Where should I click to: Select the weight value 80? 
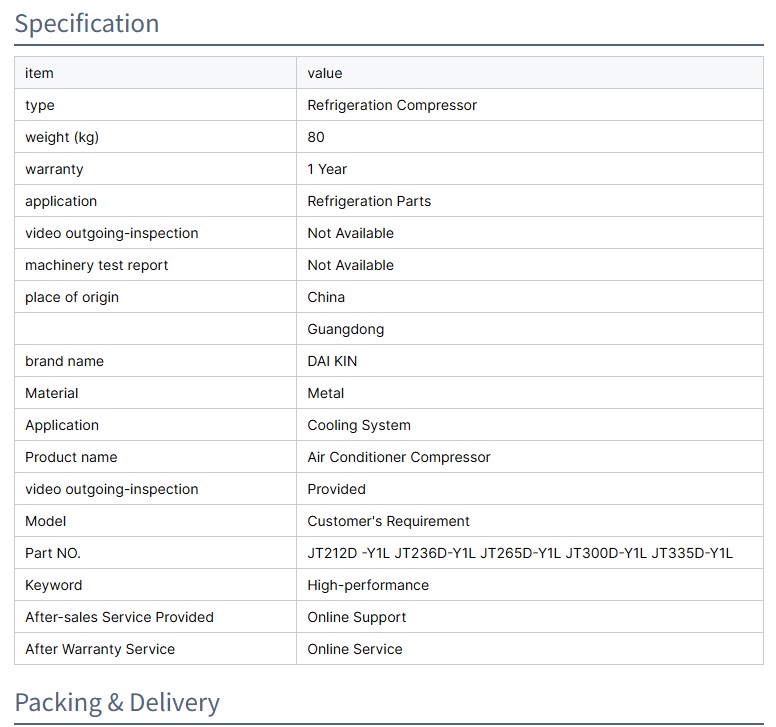coord(316,137)
